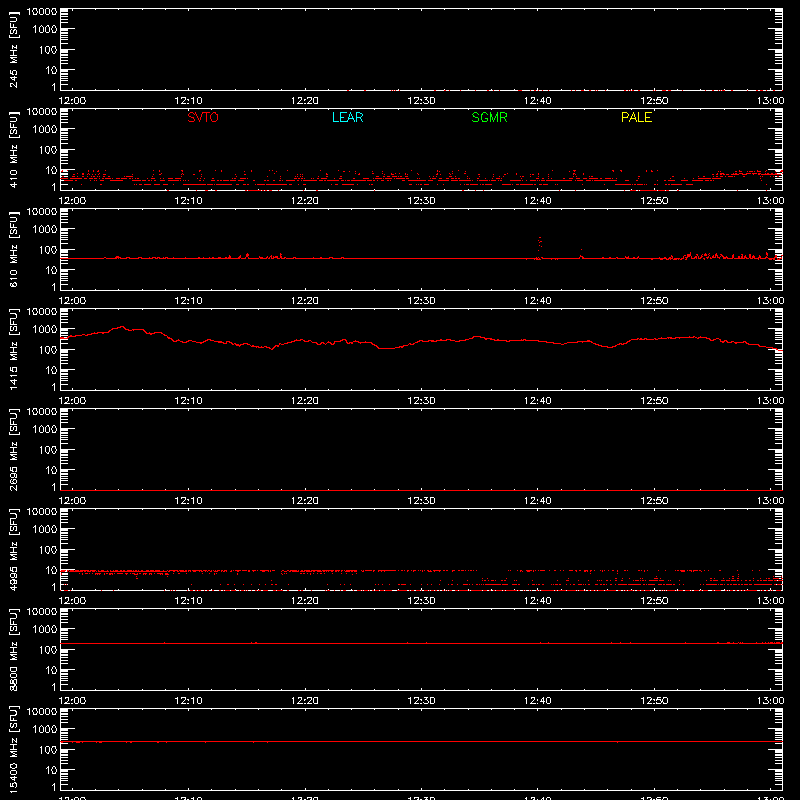The image size is (800, 800).
Task: Select the 8800 MHz [SFU] axis title
Action: point(13,649)
